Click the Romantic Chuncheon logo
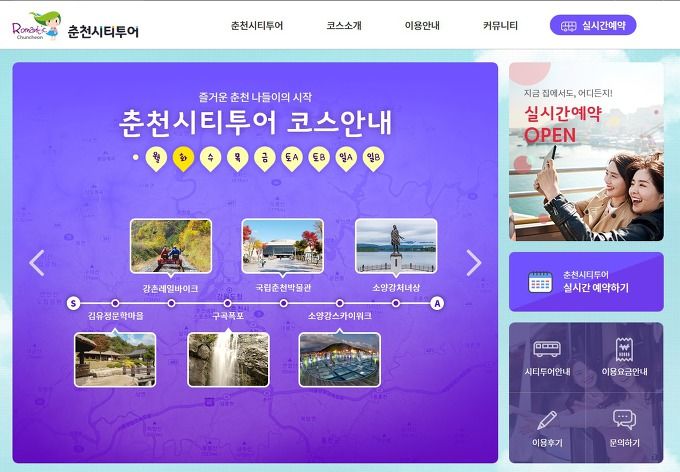The width and height of the screenshot is (680, 472). click(36, 26)
